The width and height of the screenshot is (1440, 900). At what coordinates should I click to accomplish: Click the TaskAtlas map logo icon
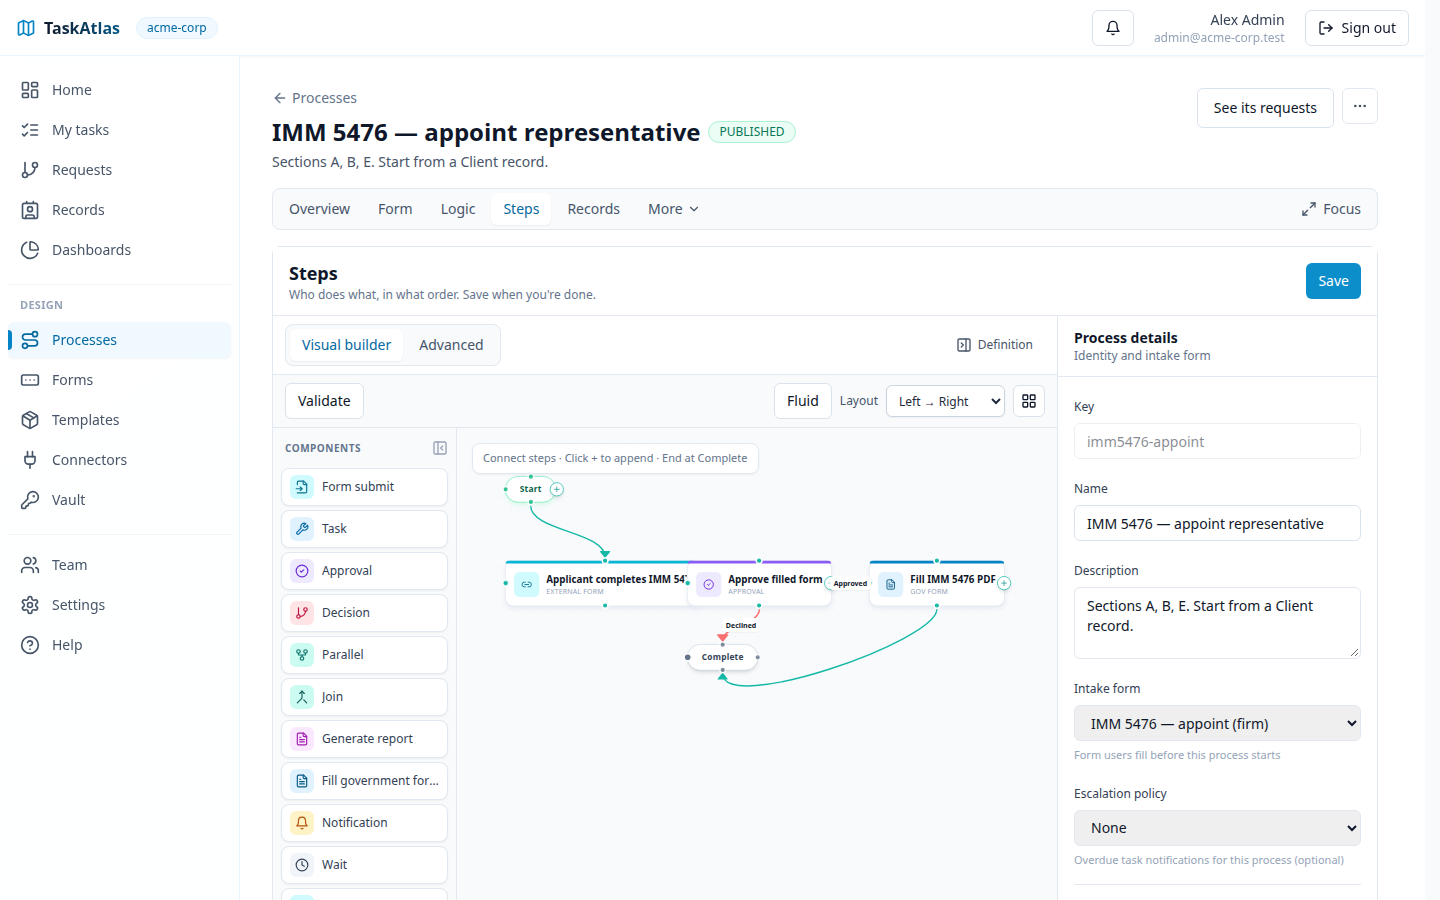pos(26,28)
